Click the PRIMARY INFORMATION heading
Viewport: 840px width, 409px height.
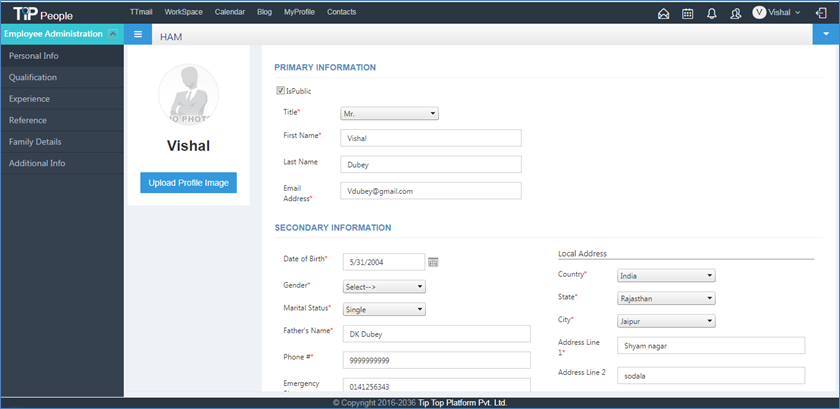coord(325,68)
